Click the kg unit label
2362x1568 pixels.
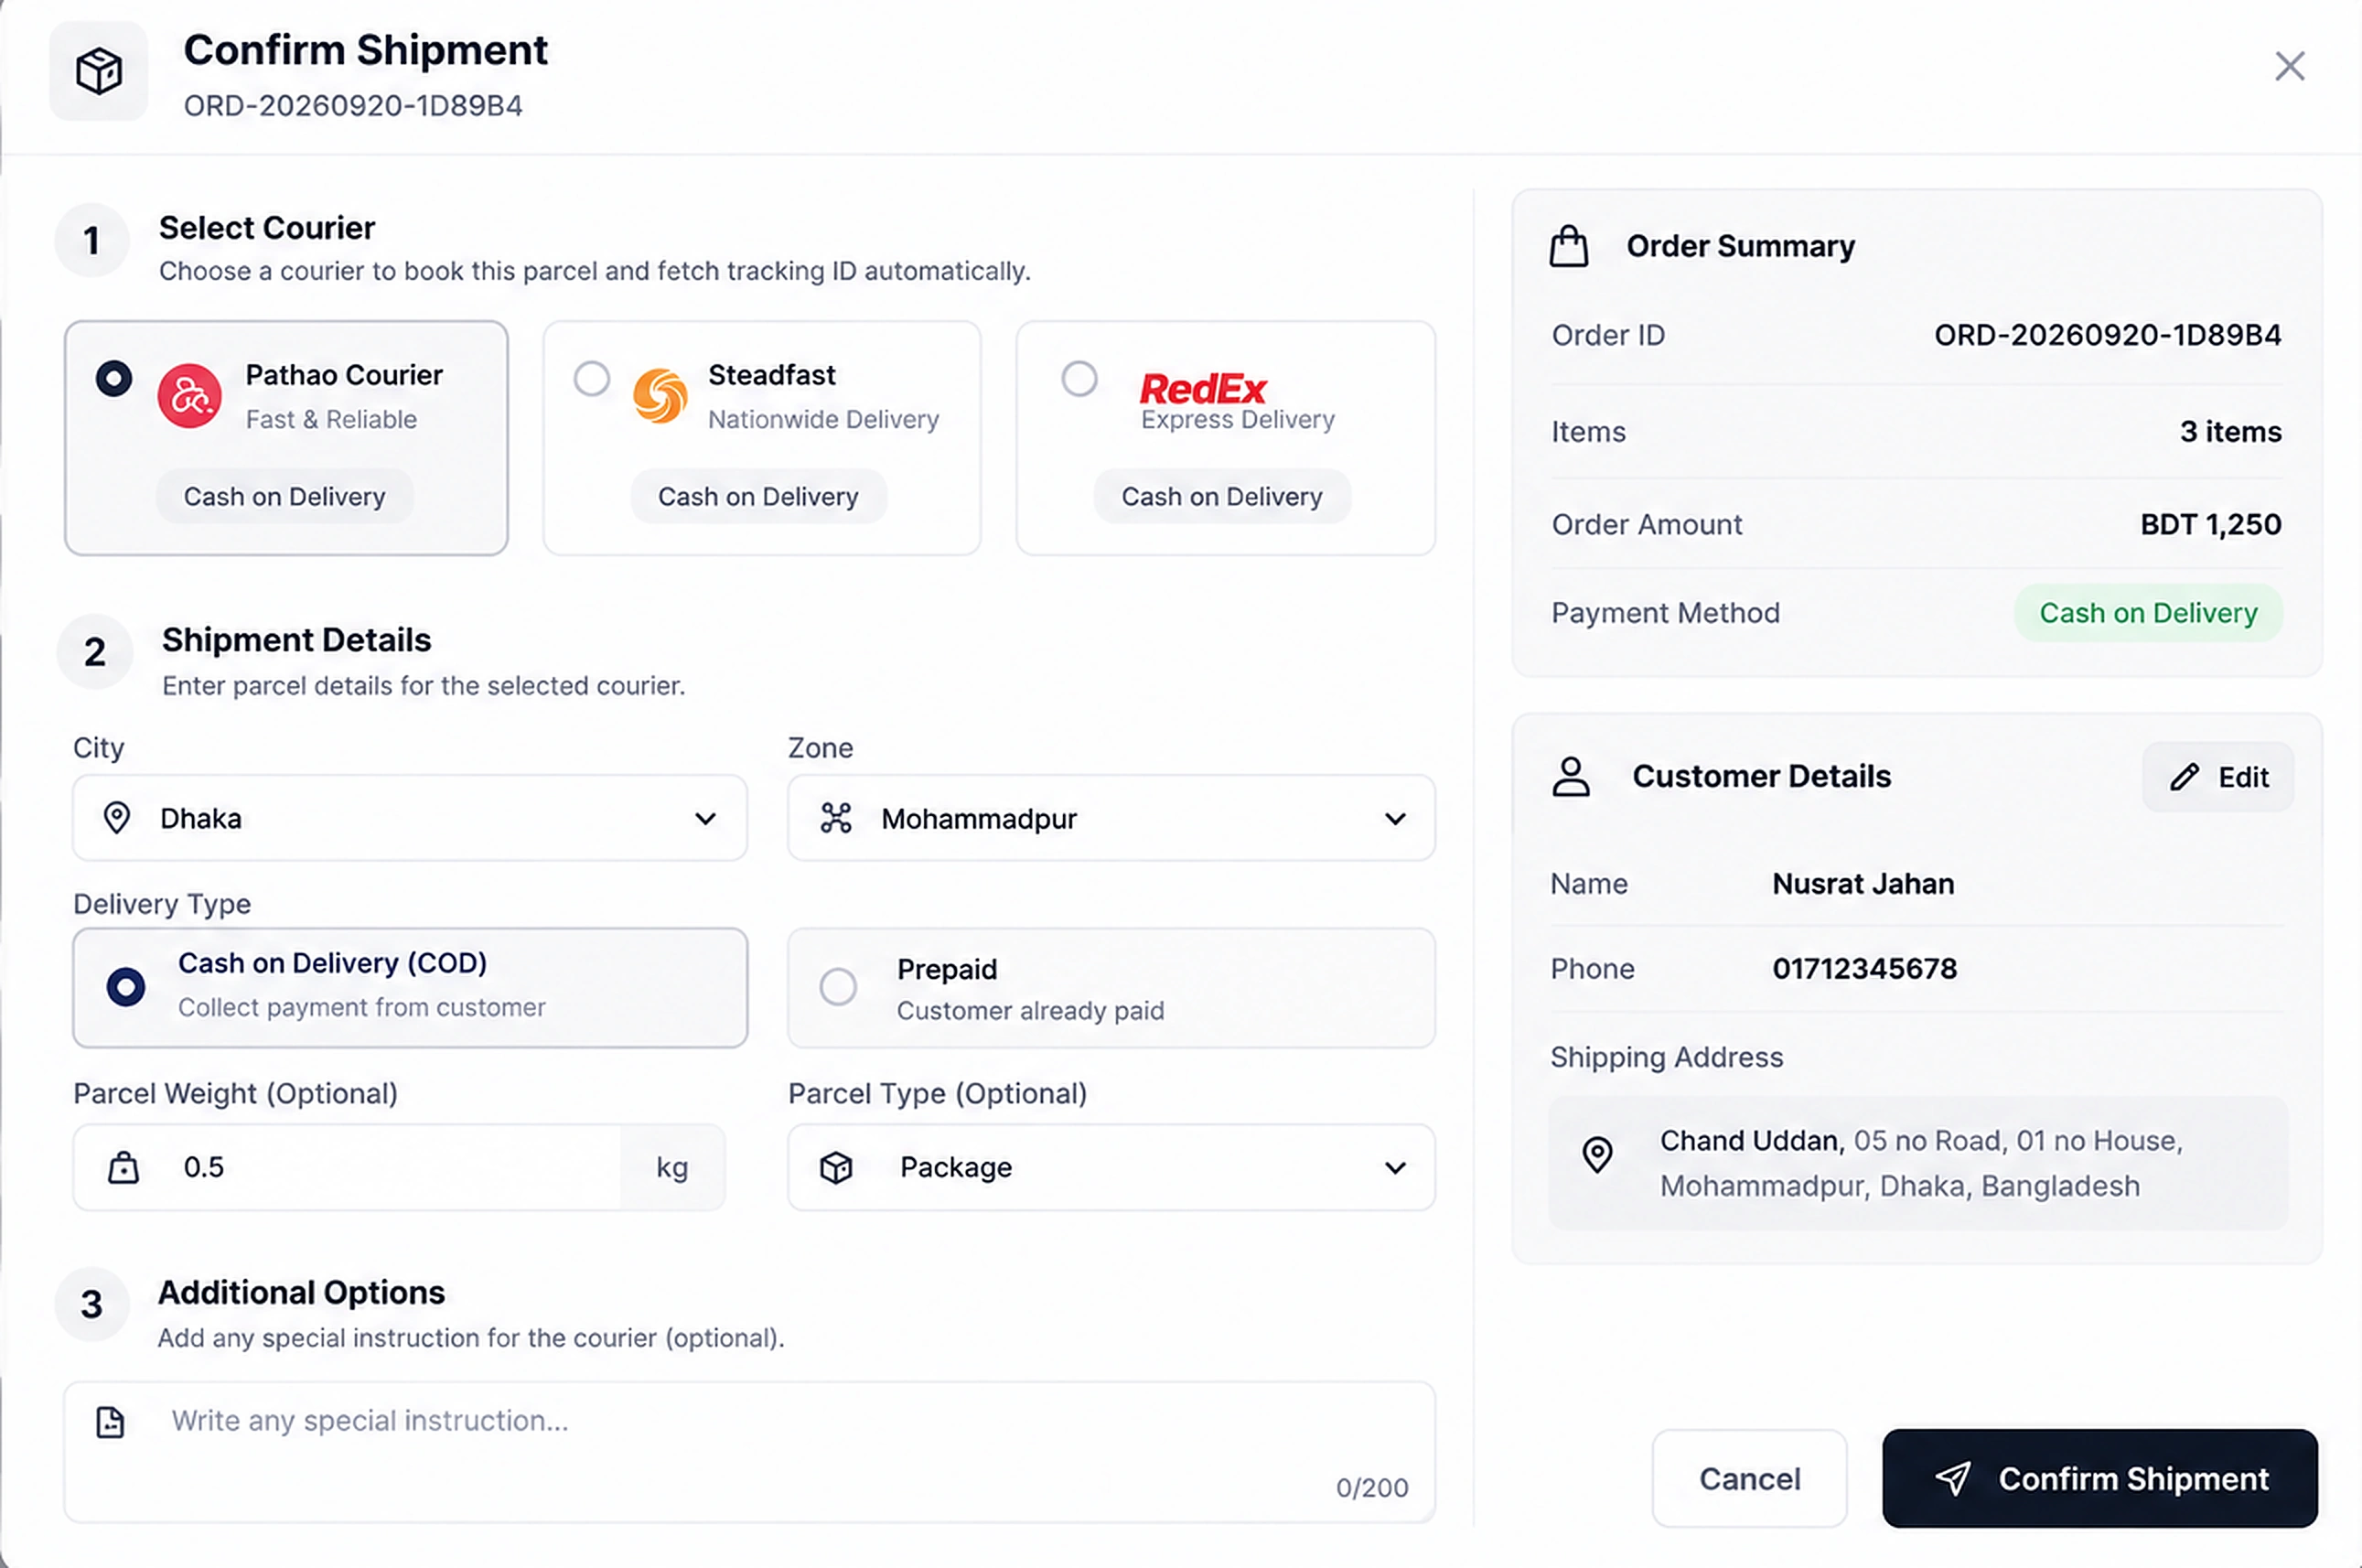(672, 1167)
